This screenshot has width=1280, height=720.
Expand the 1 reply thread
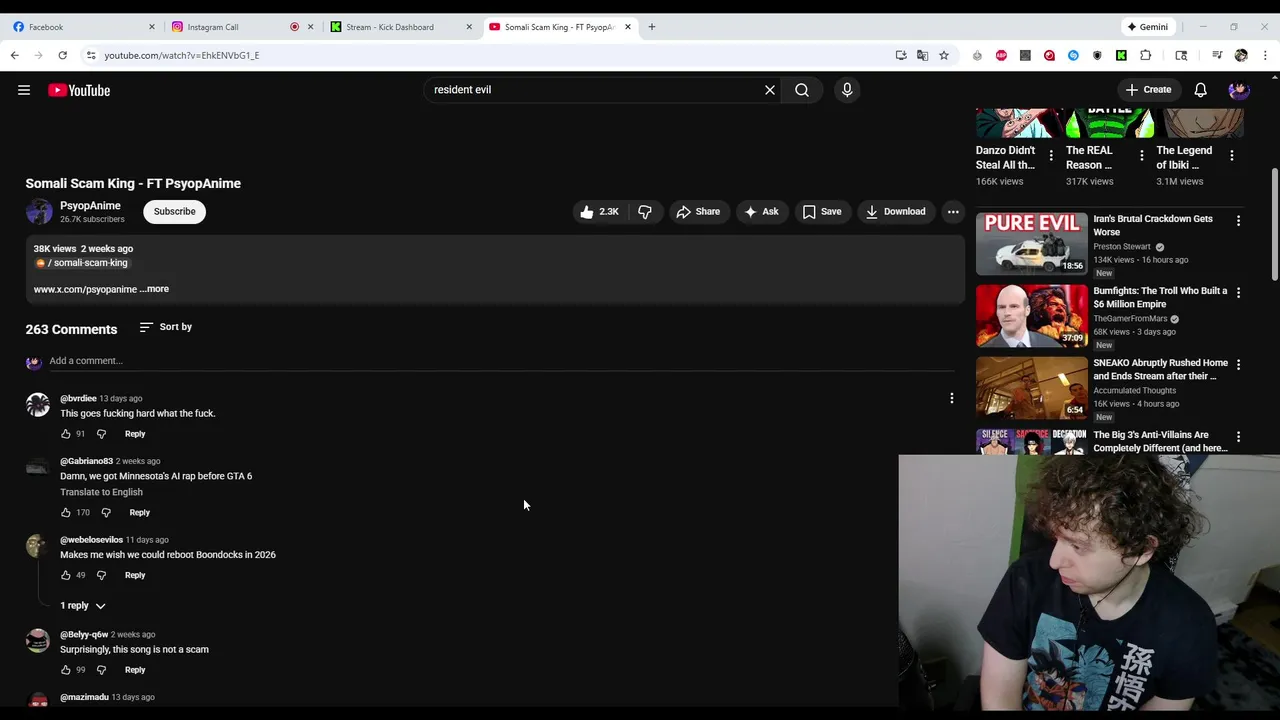click(83, 606)
